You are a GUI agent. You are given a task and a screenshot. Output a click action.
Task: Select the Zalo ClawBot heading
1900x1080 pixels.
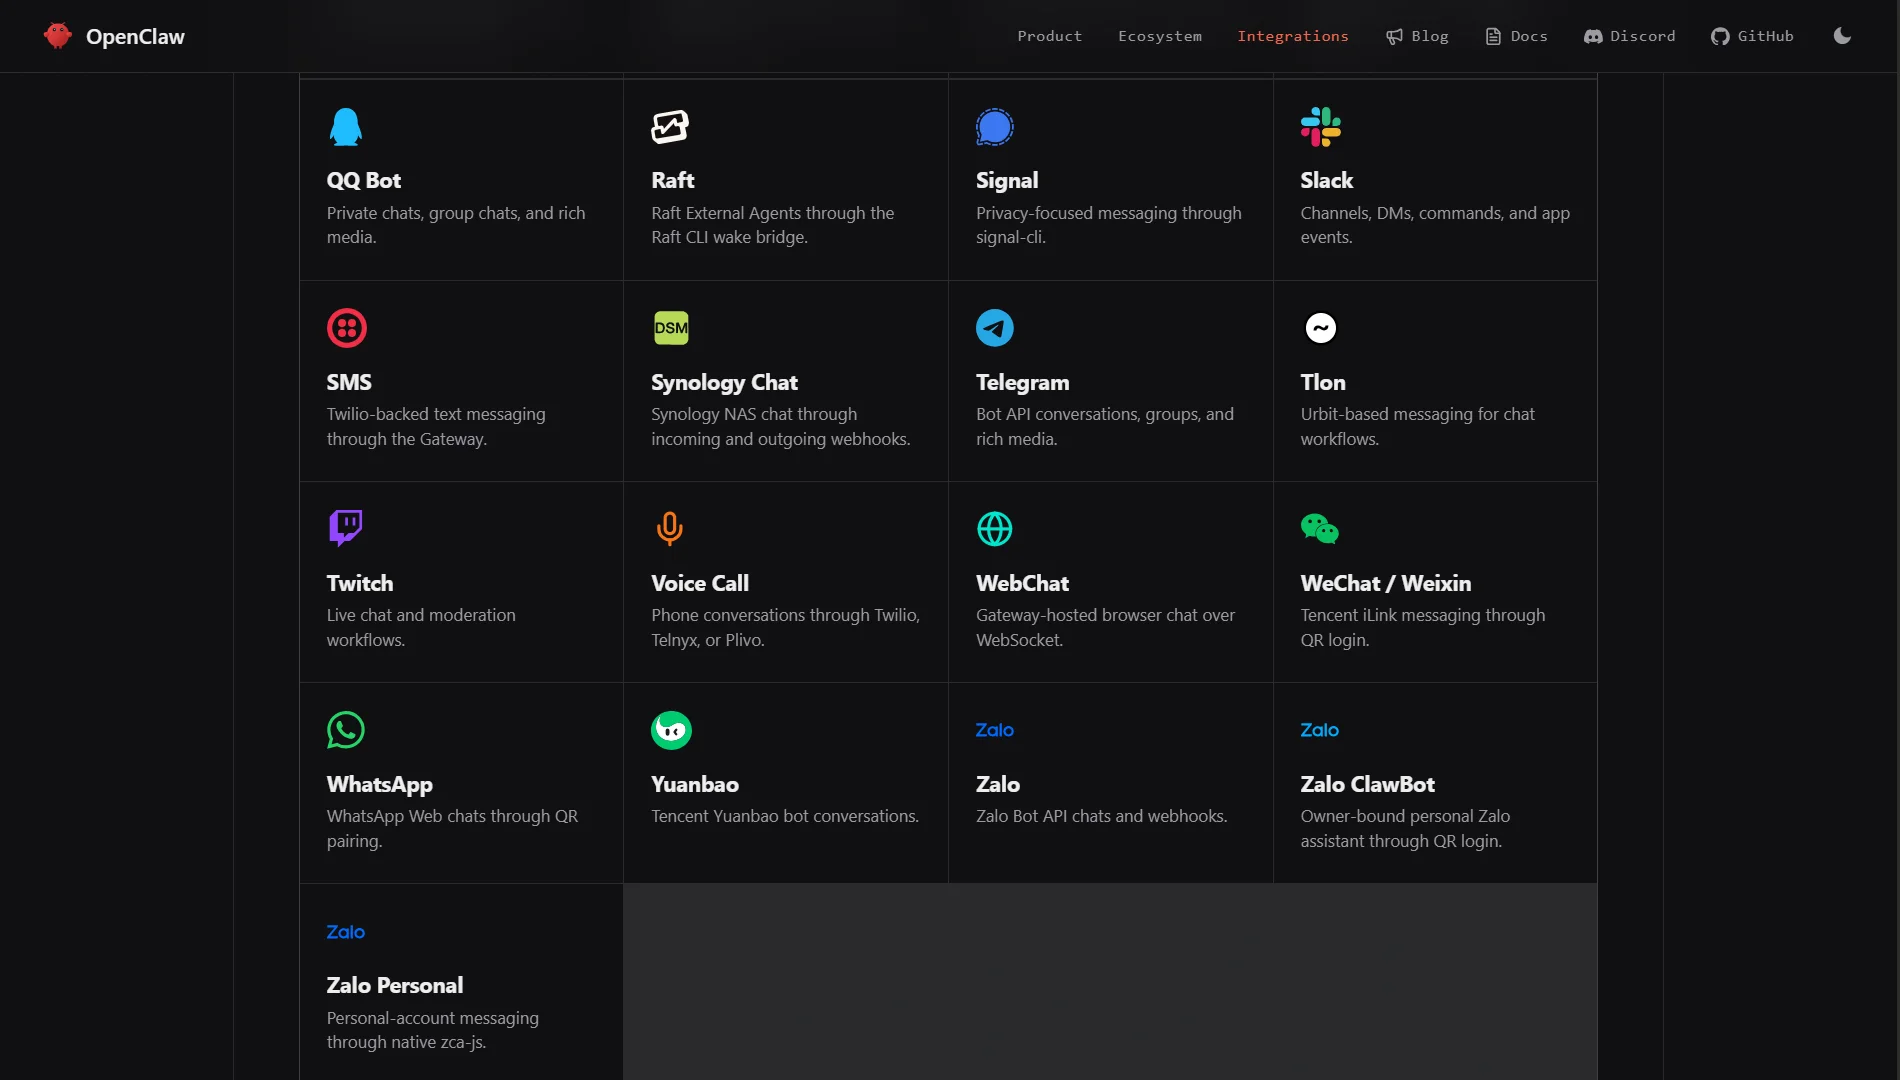[x=1368, y=784]
